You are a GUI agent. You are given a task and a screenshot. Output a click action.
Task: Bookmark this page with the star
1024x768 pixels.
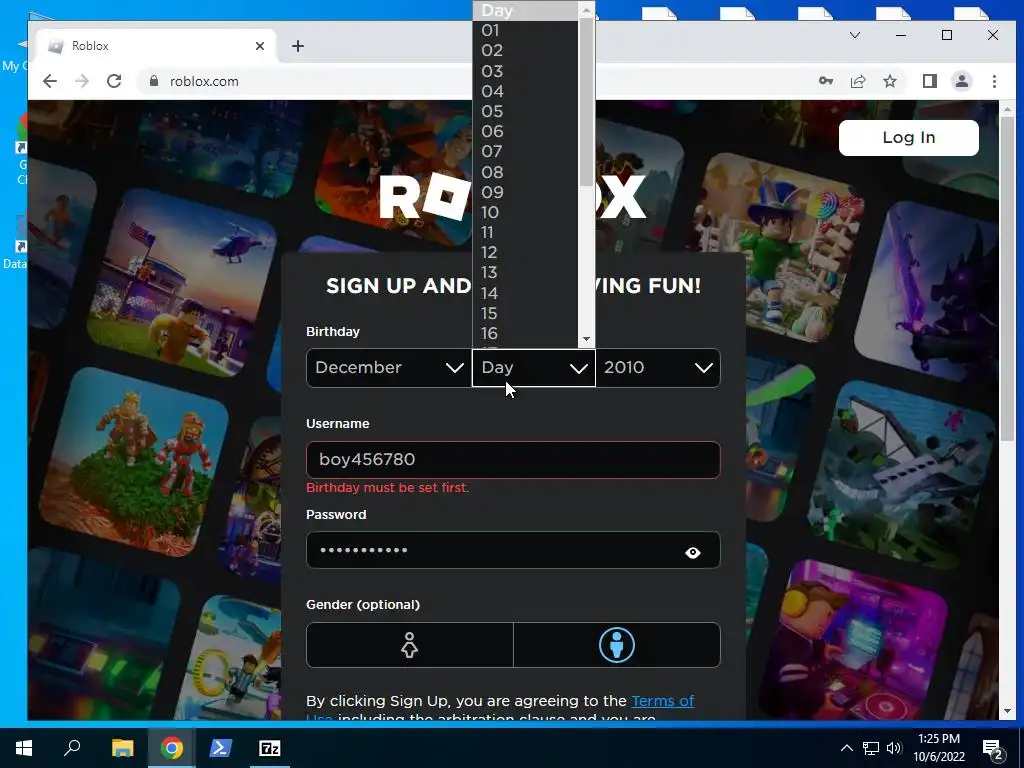[x=889, y=81]
